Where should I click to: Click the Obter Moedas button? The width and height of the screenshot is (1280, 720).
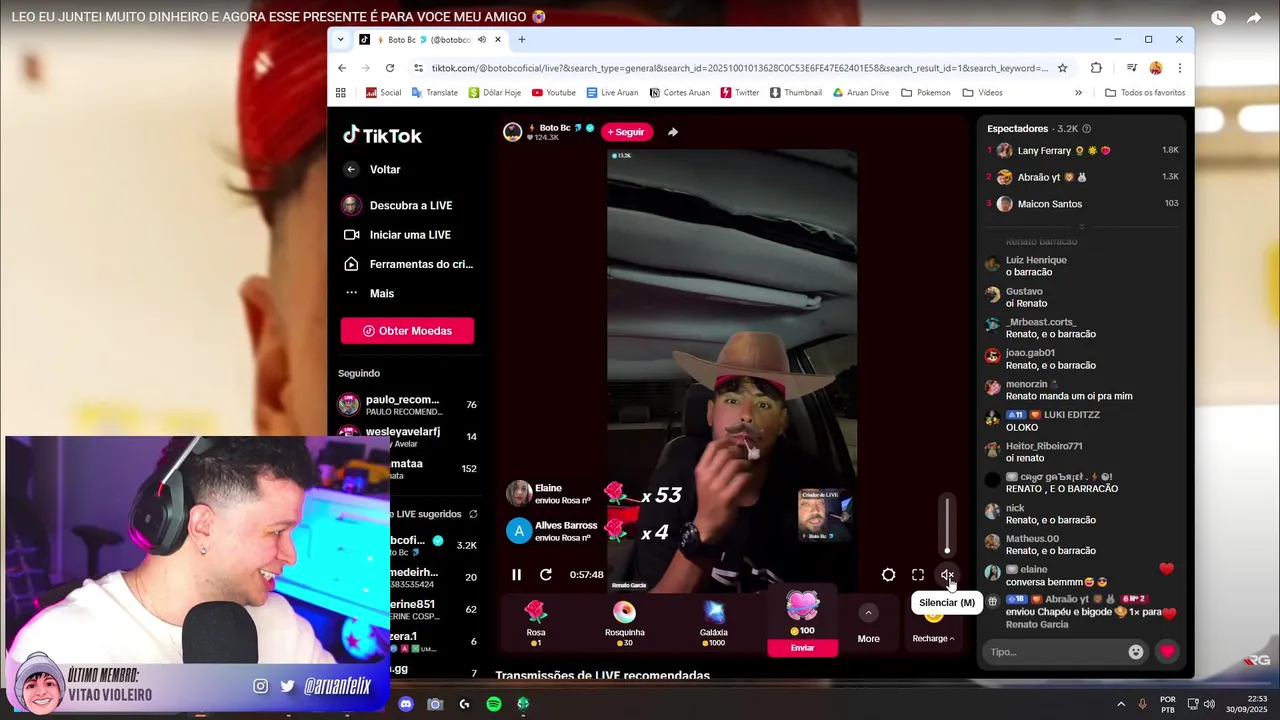[x=407, y=331]
